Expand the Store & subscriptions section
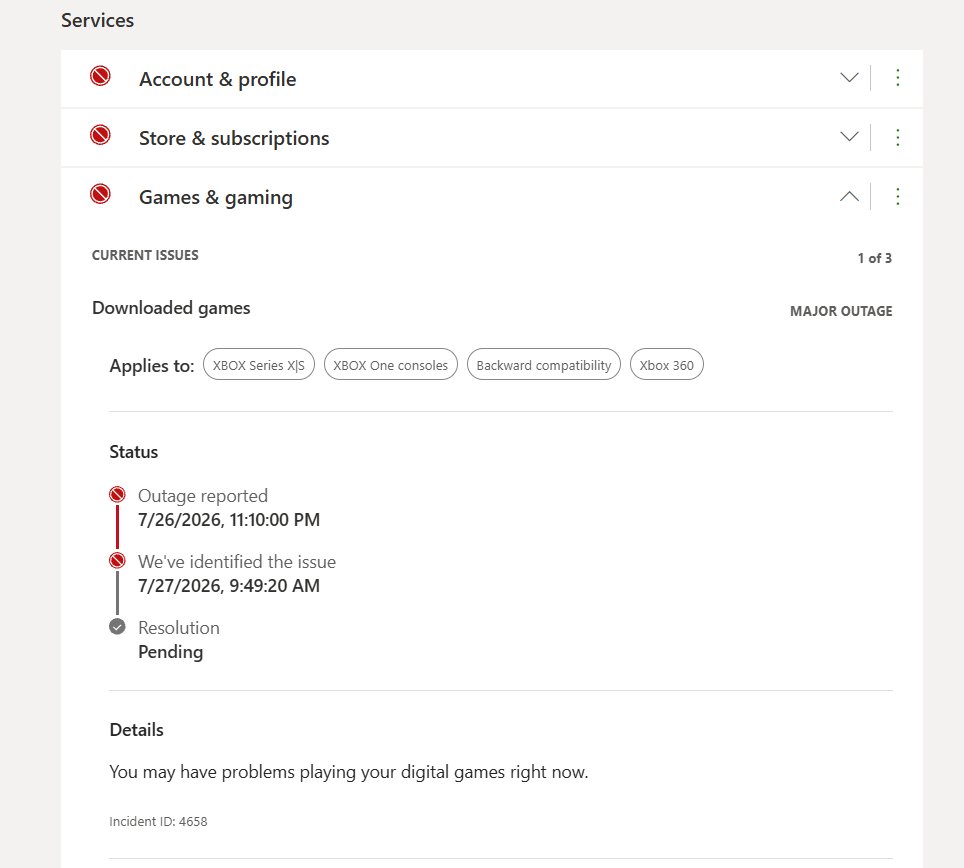Image resolution: width=964 pixels, height=868 pixels. (849, 136)
